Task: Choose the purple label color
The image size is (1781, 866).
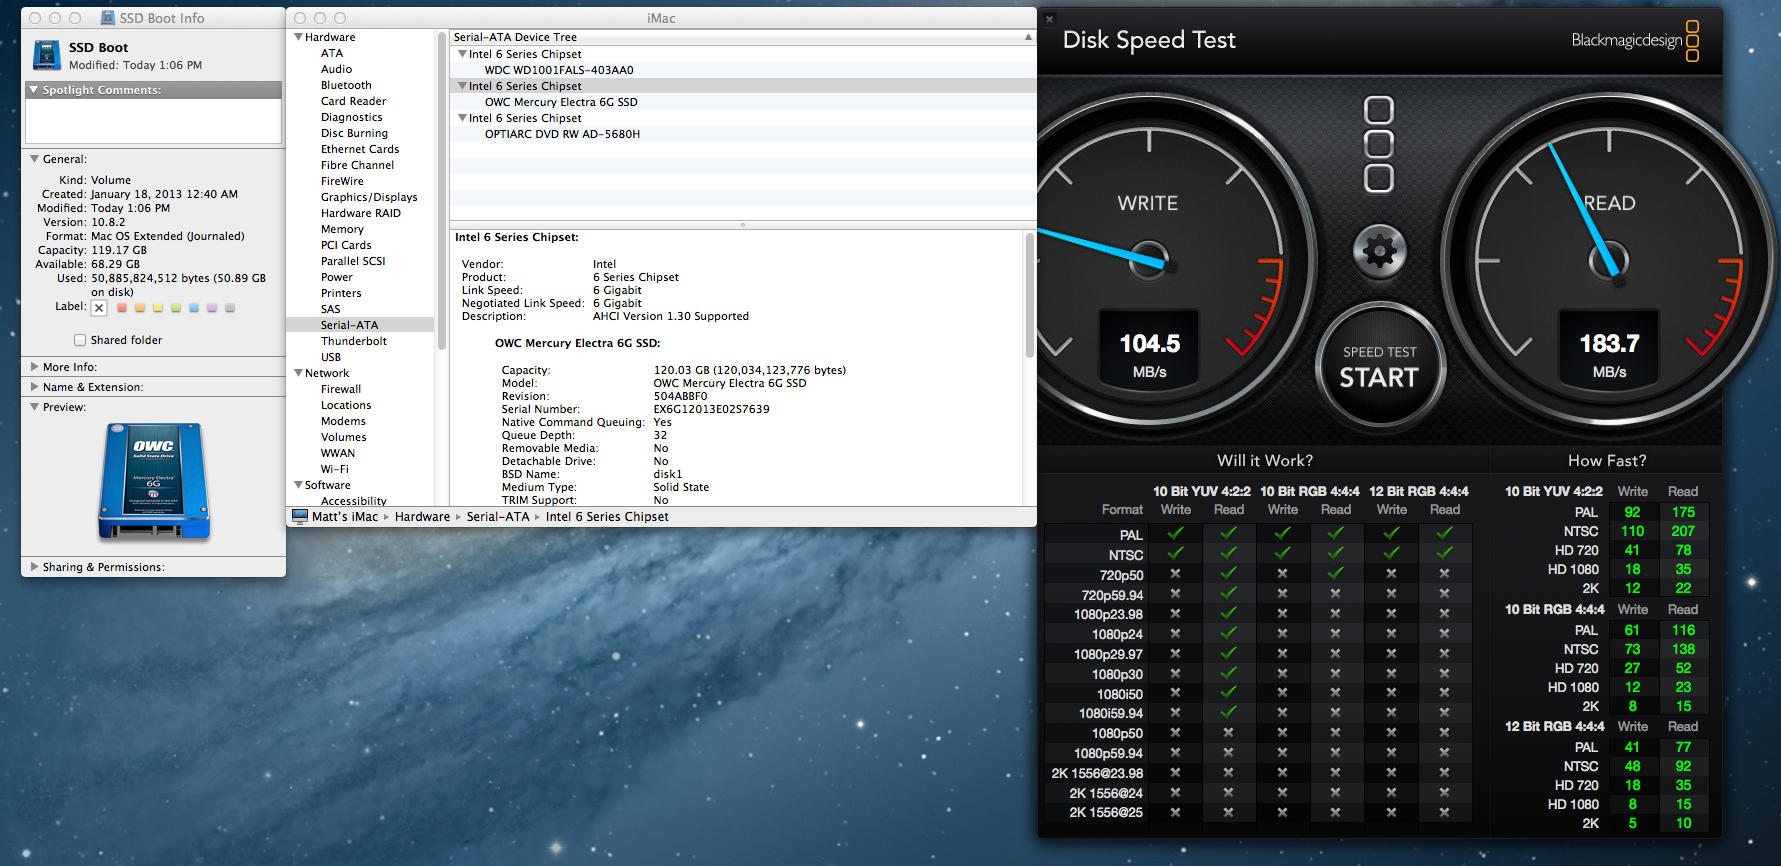Action: click(212, 308)
